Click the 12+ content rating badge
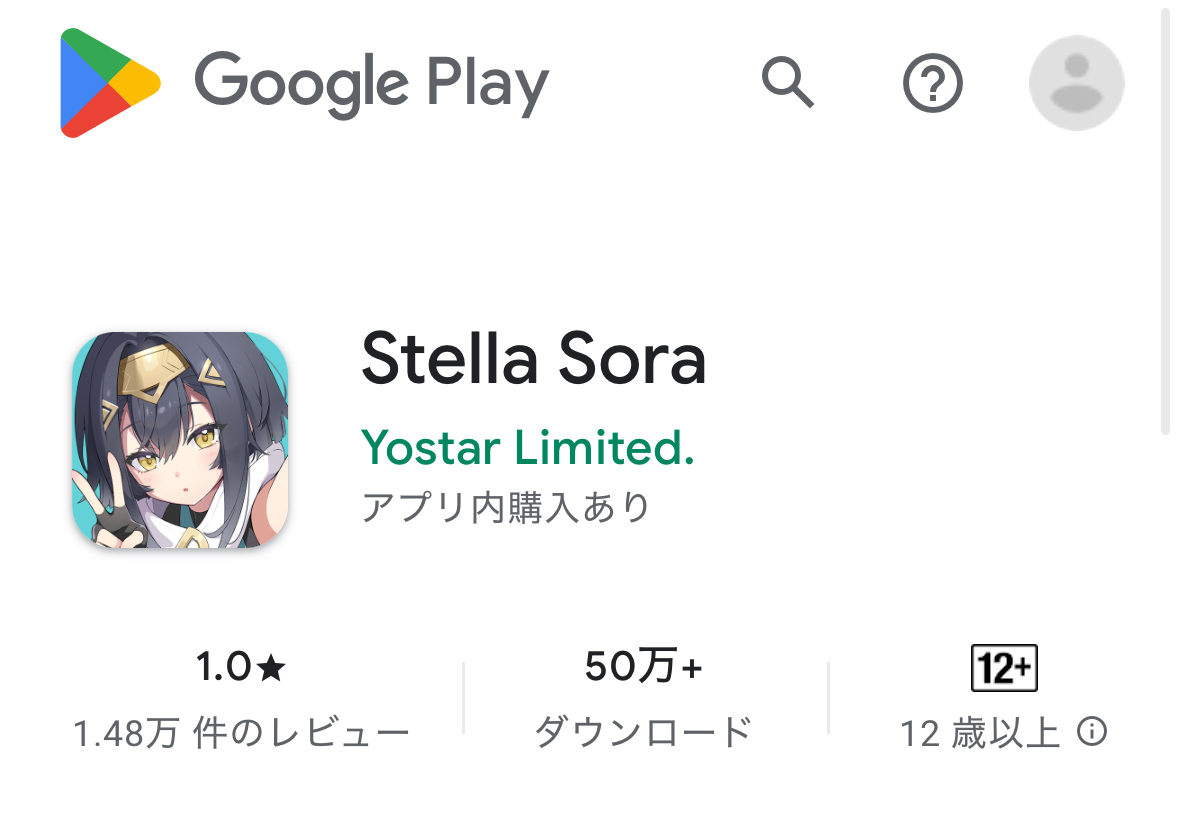 tap(1004, 669)
